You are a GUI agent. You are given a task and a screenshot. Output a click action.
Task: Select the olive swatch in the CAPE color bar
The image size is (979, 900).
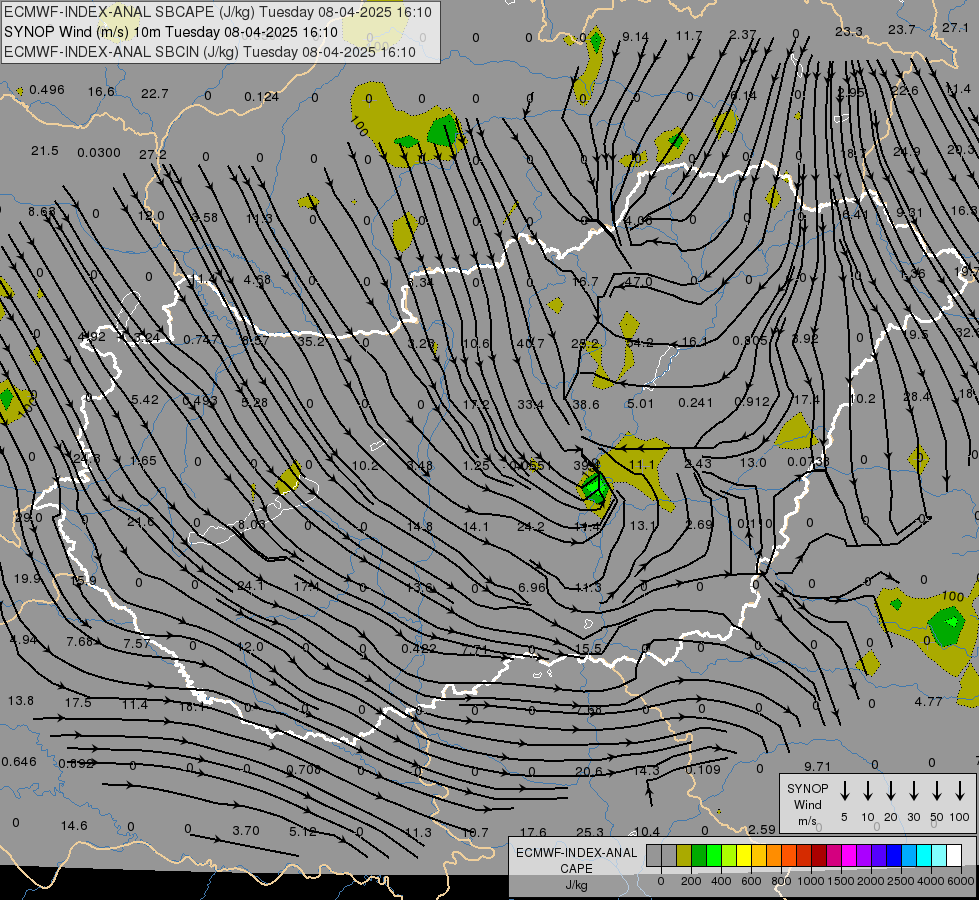[684, 856]
